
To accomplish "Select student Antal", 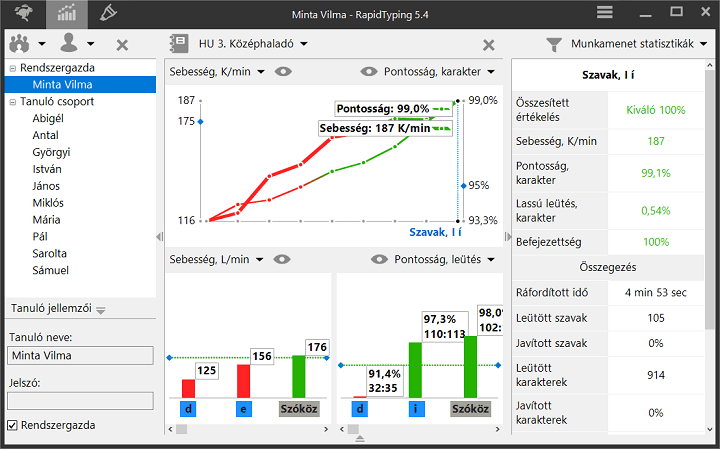I will (45, 135).
